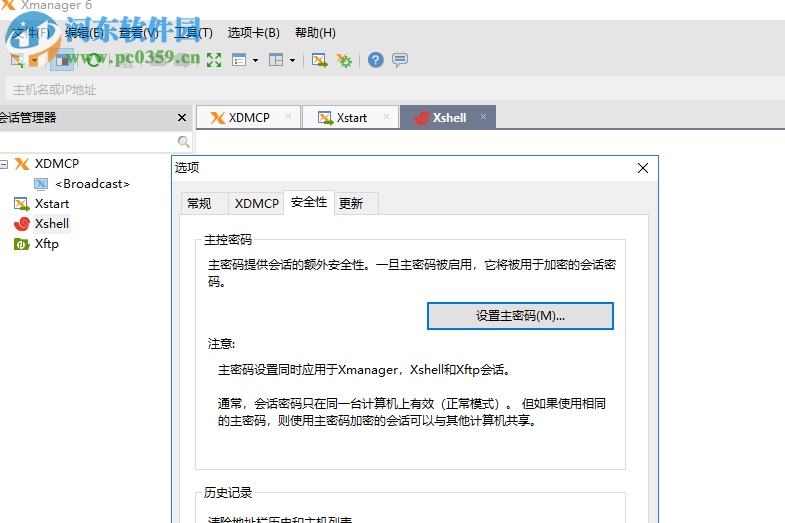Close the XDMCP document tab

(288, 117)
